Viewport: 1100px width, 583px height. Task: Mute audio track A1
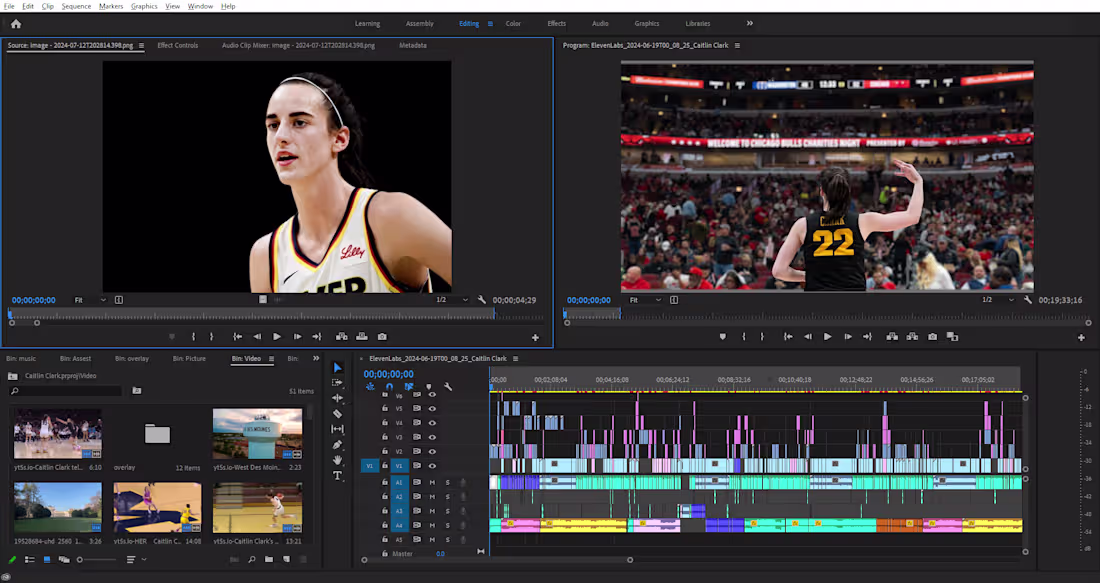pyautogui.click(x=432, y=482)
